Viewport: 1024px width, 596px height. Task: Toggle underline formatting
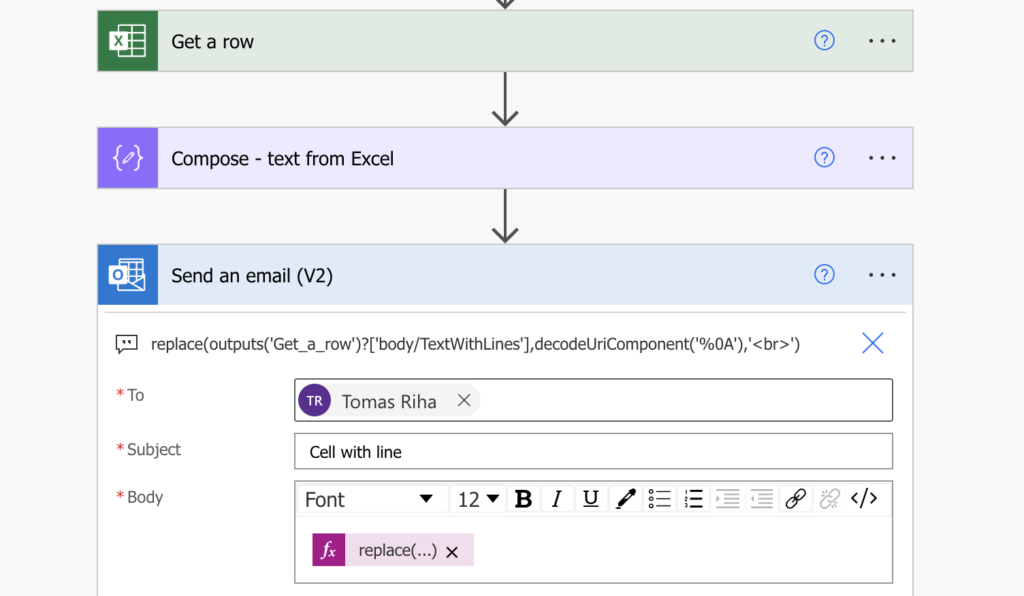[590, 499]
